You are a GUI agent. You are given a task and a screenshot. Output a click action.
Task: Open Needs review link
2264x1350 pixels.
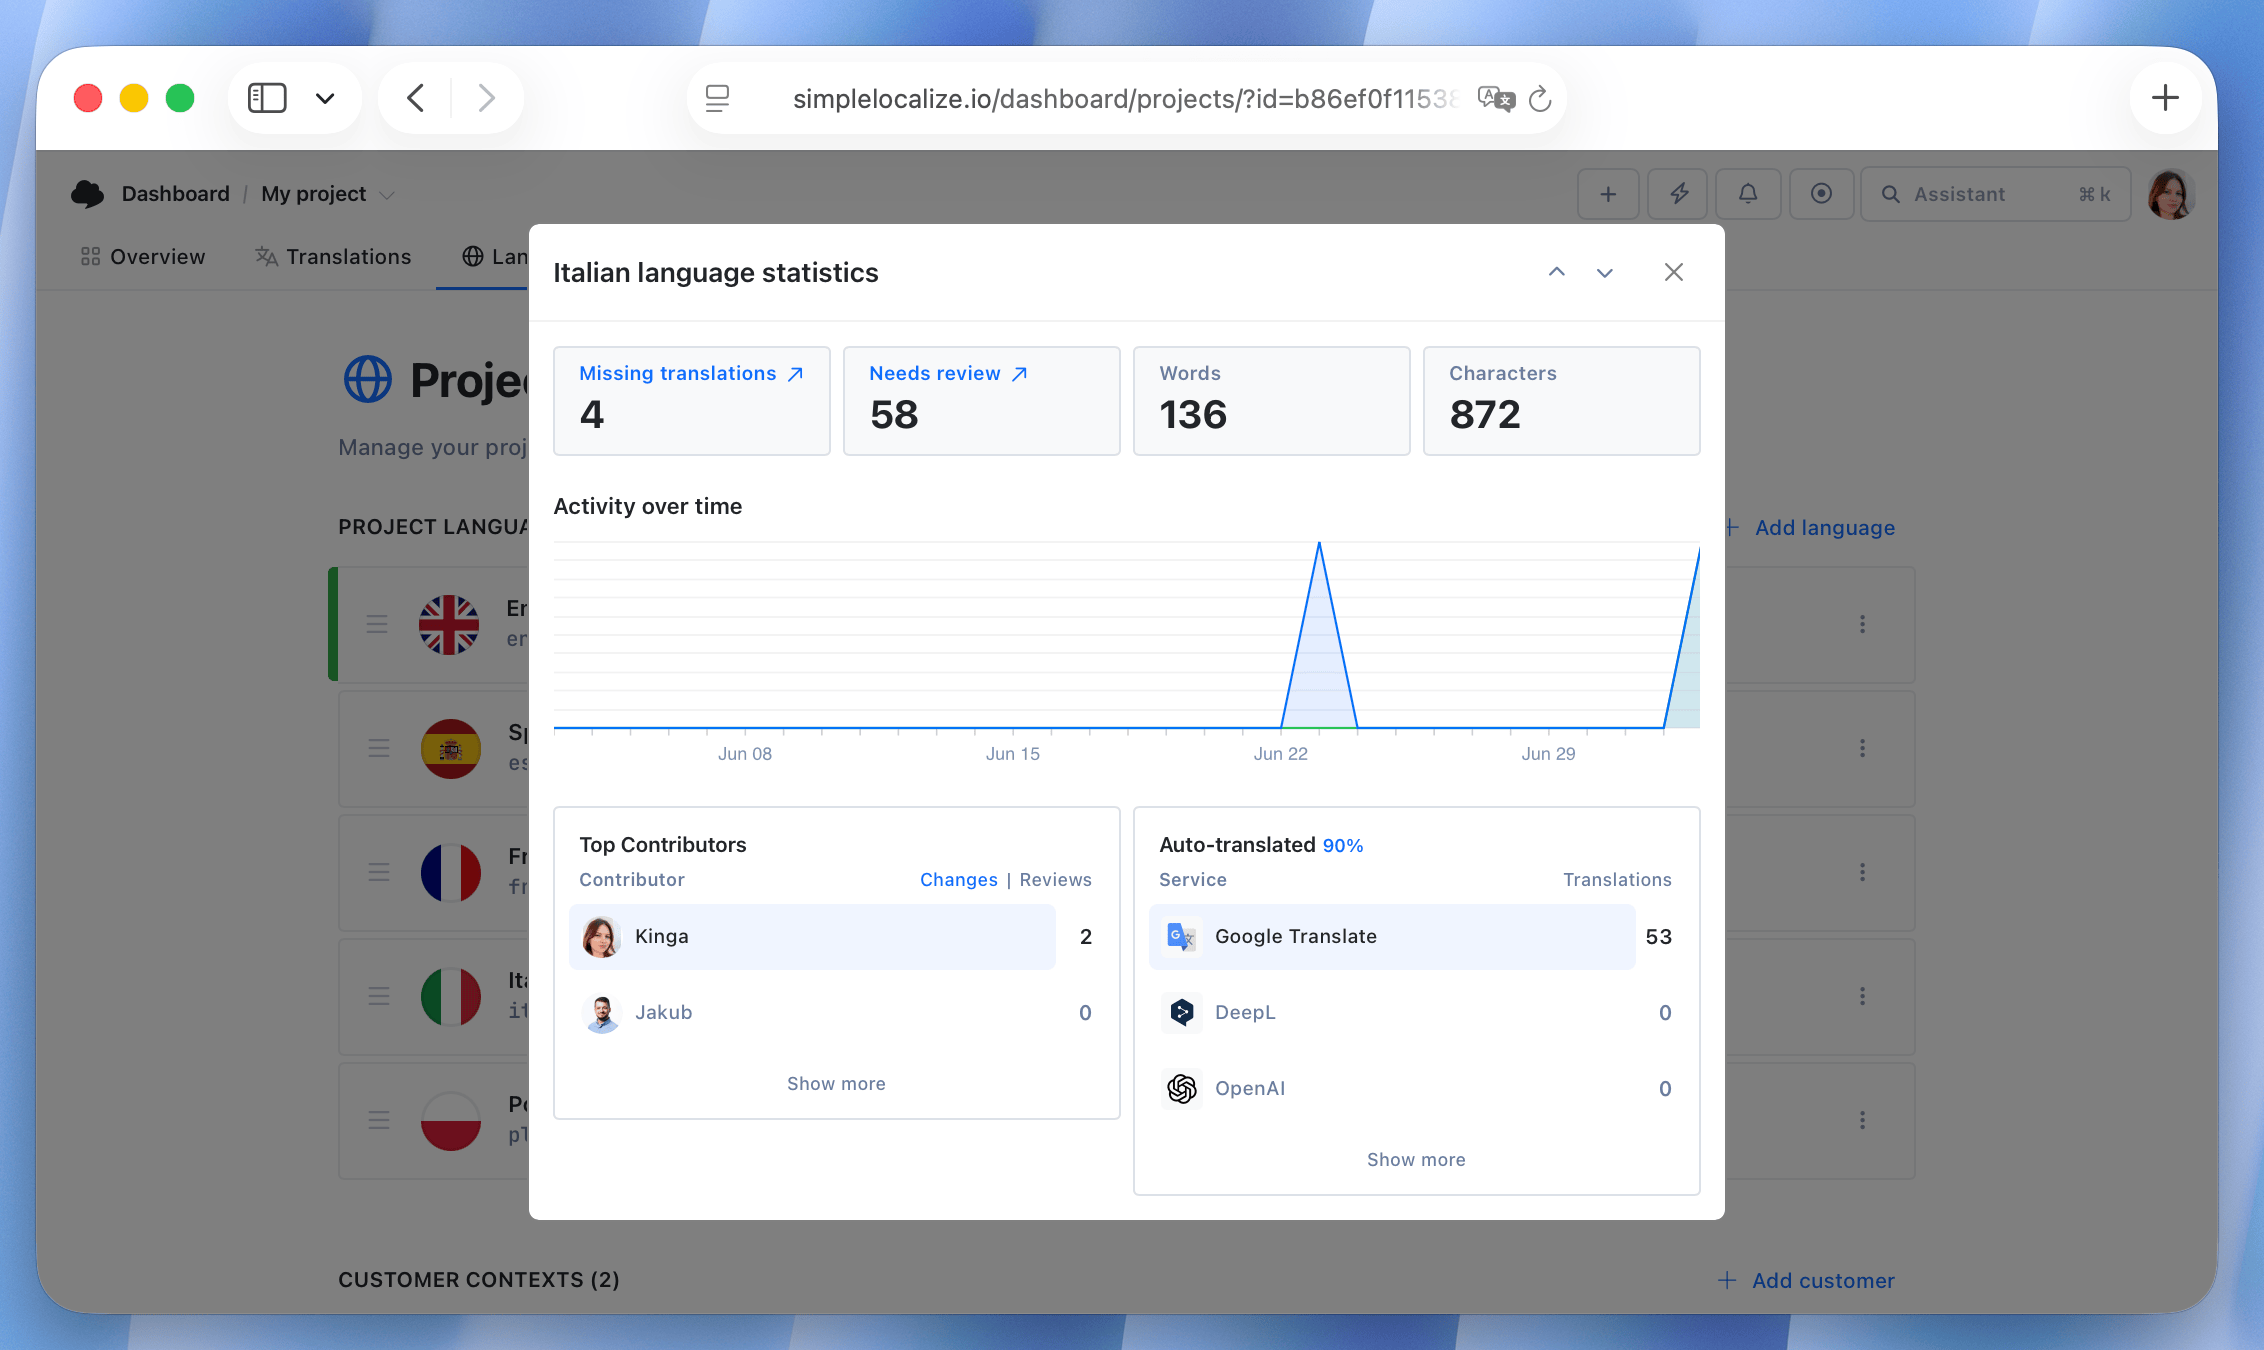coord(948,373)
